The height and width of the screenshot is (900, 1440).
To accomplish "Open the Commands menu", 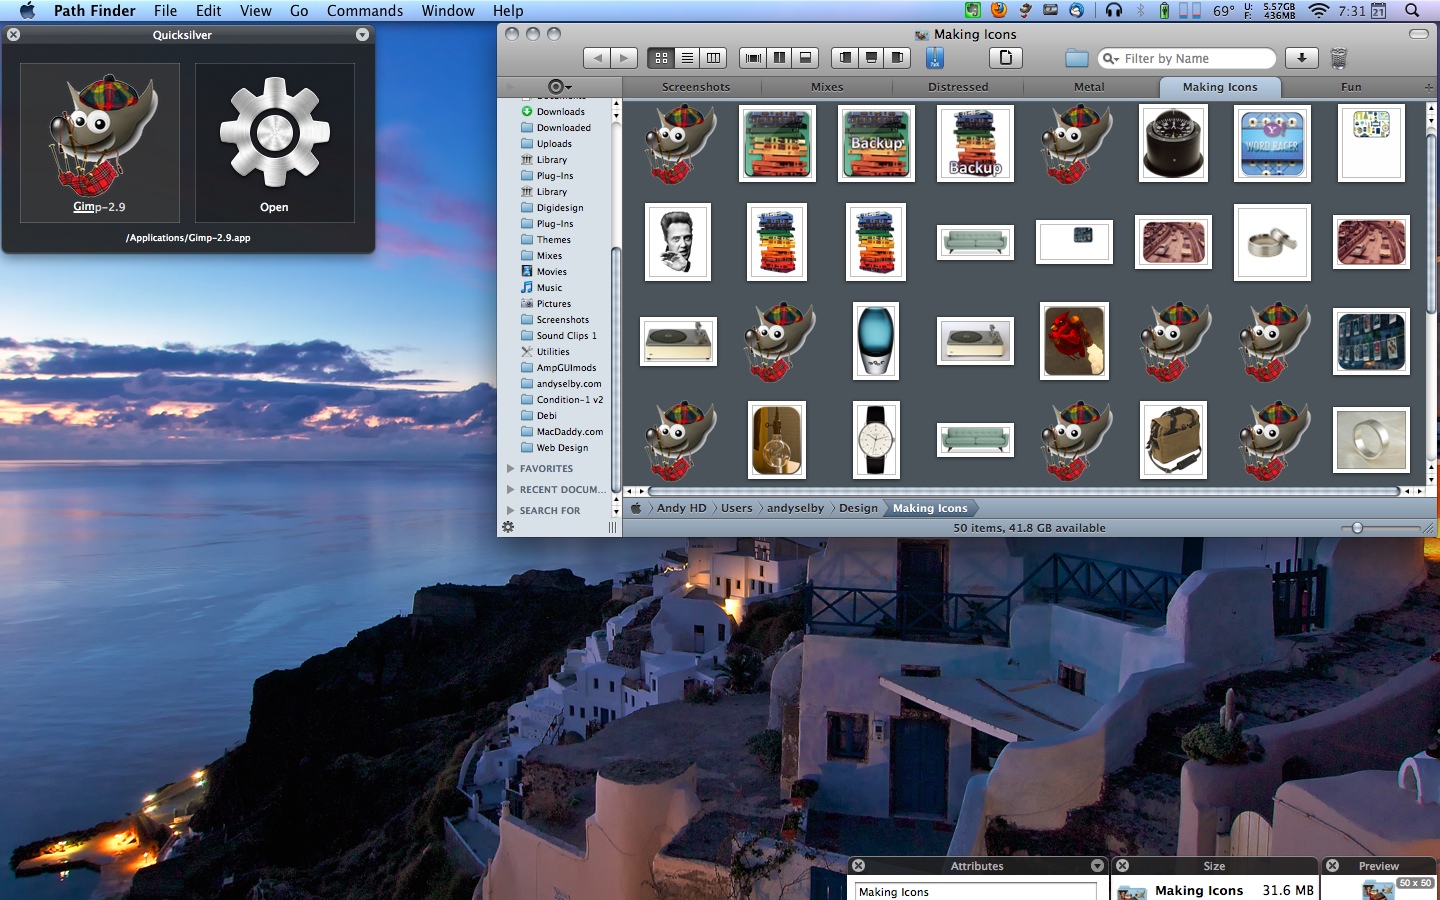I will pos(365,11).
